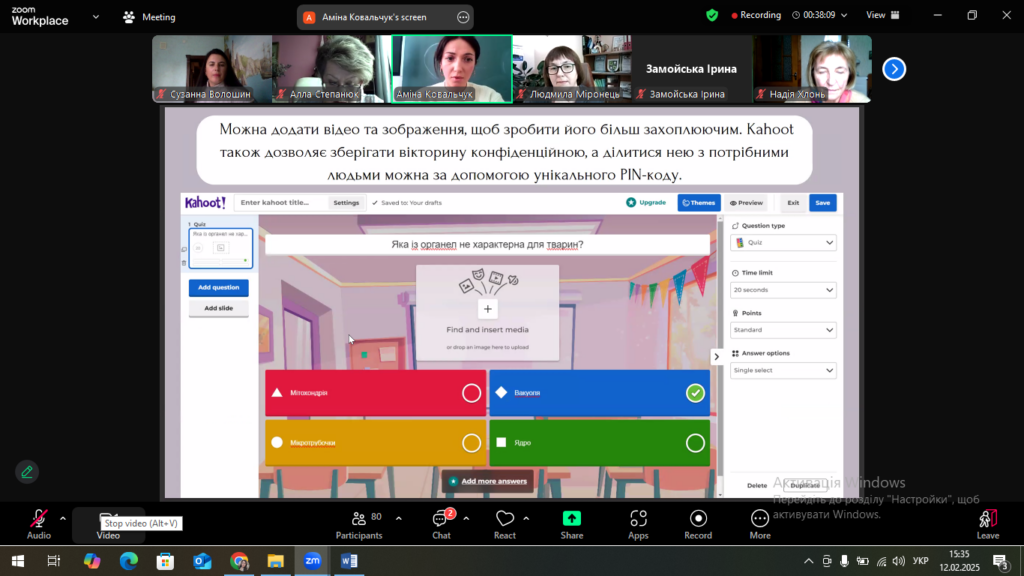Unmute the microphone via Audio button

coord(39,521)
